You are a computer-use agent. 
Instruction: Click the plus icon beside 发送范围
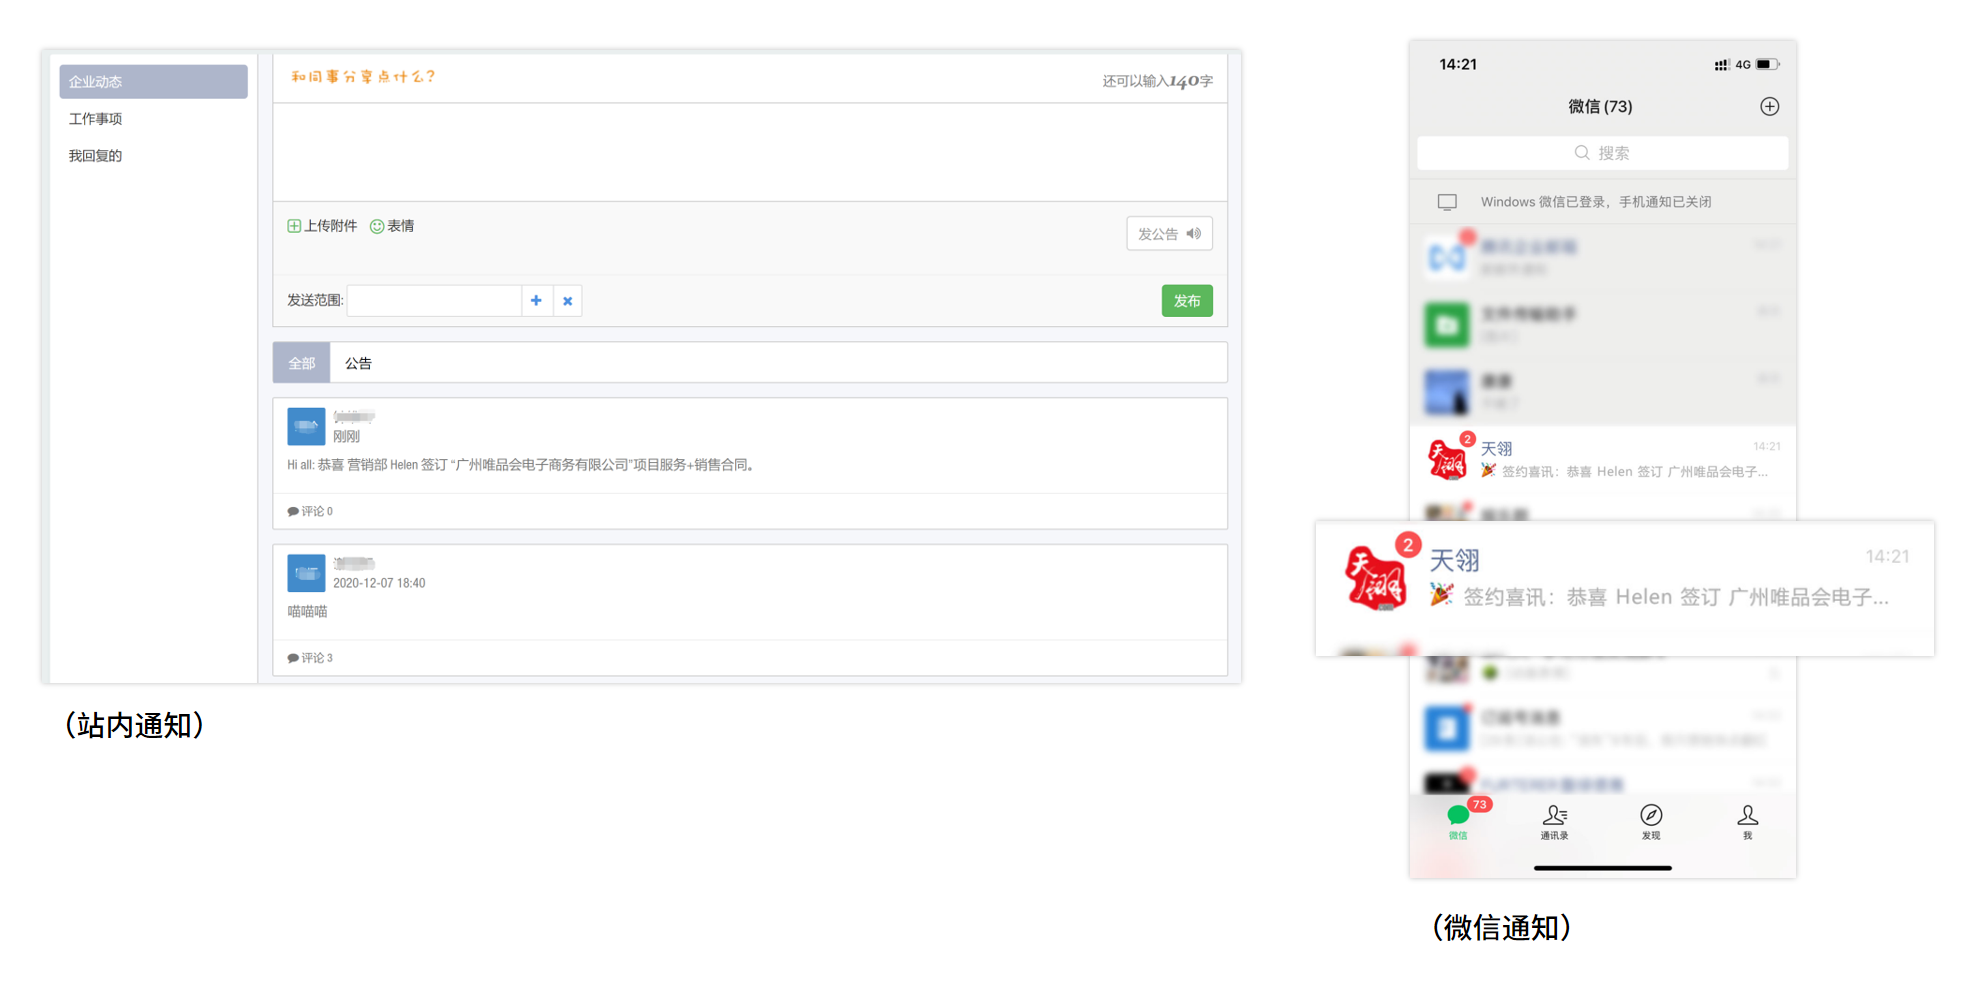[x=536, y=300]
